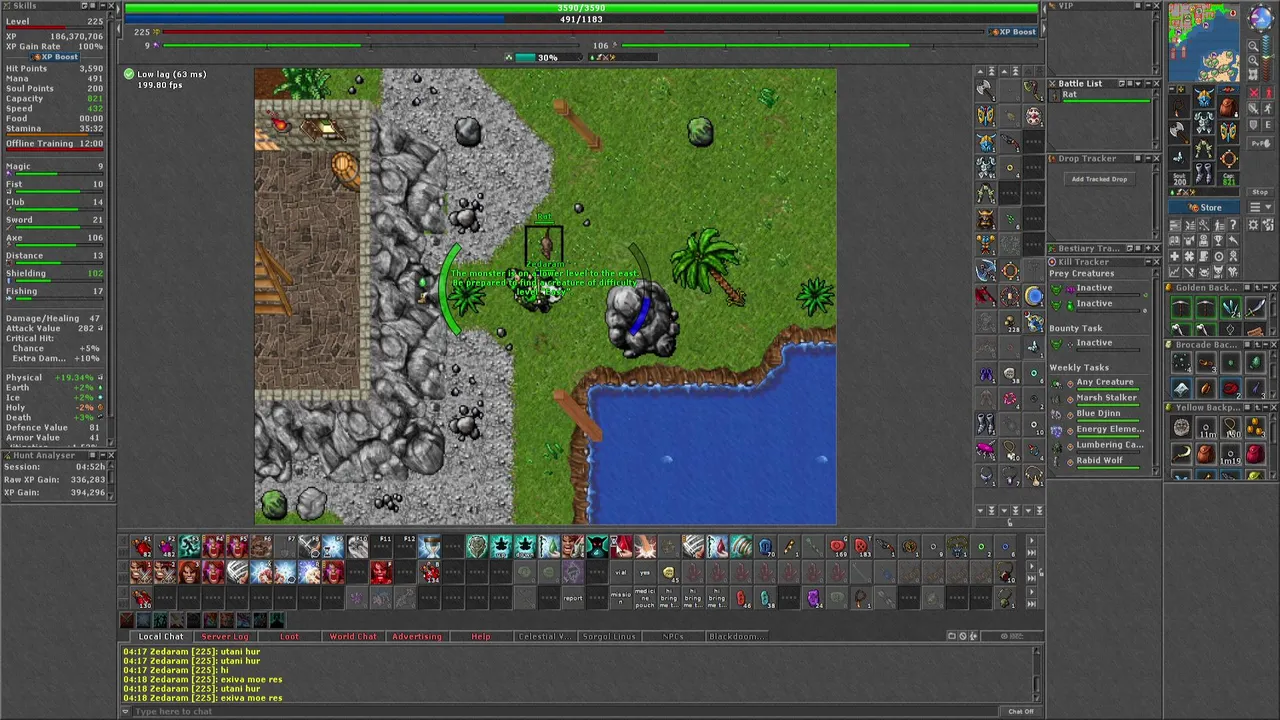Click the chart analytics icon in sidebar
This screenshot has width=1280, height=720.
coord(1174,272)
